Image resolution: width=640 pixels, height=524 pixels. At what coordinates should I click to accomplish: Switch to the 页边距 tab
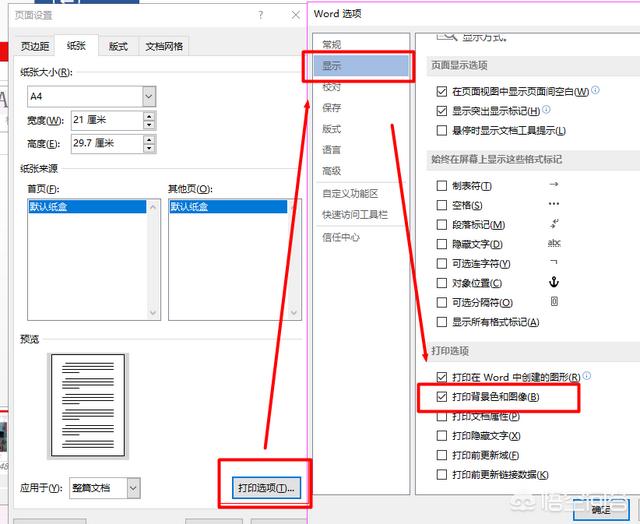(x=35, y=46)
